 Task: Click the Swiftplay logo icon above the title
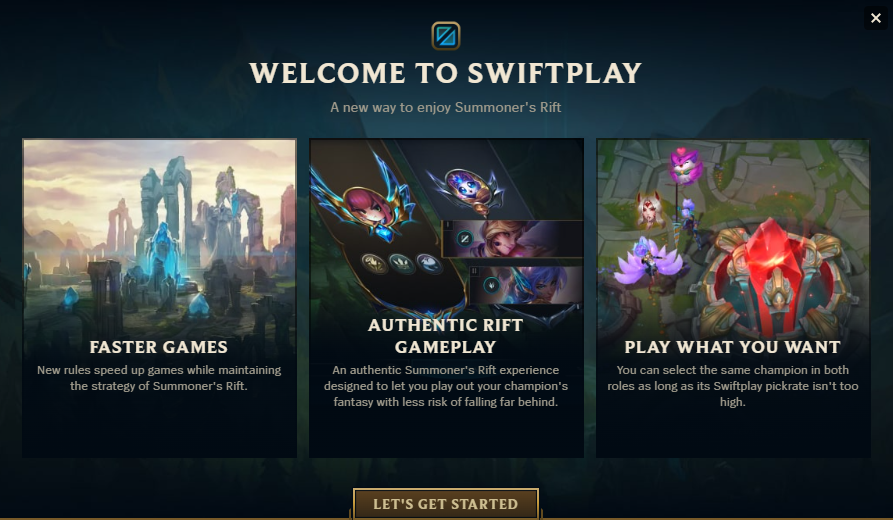coord(445,36)
